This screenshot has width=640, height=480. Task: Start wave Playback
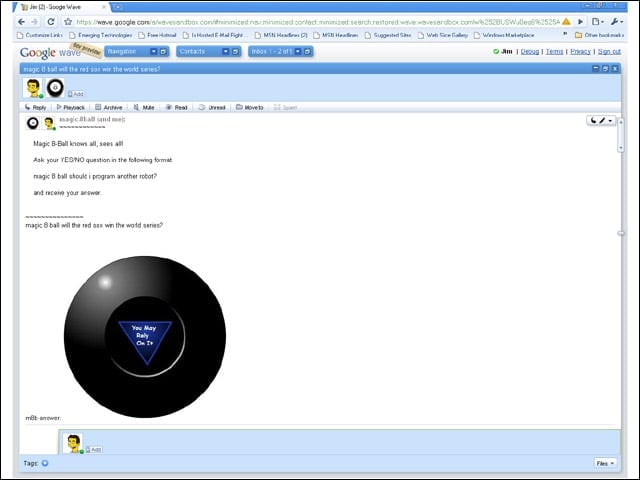tap(71, 107)
